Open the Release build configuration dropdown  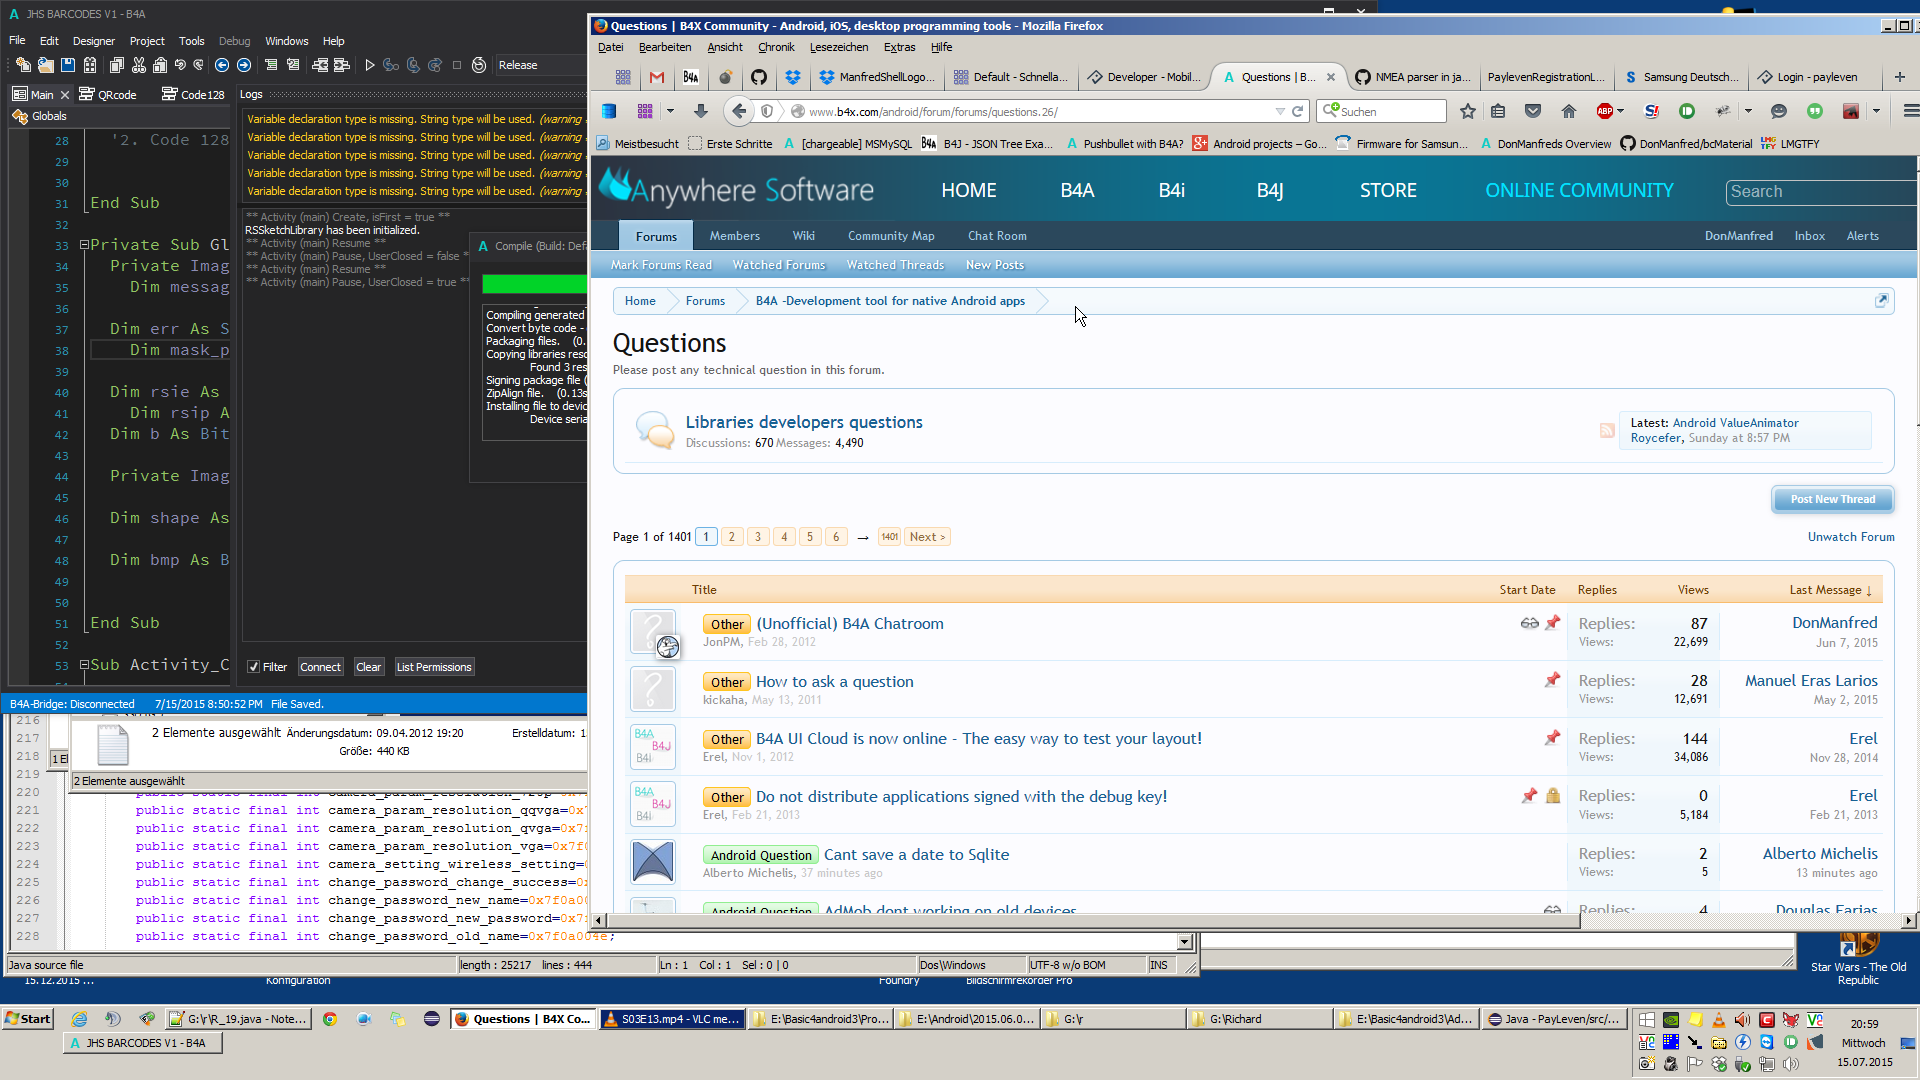(x=540, y=65)
